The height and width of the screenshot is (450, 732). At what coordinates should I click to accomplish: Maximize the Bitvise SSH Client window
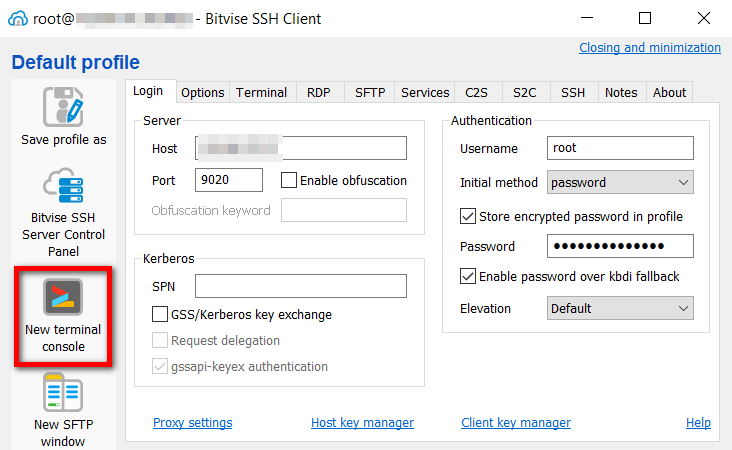tap(645, 18)
